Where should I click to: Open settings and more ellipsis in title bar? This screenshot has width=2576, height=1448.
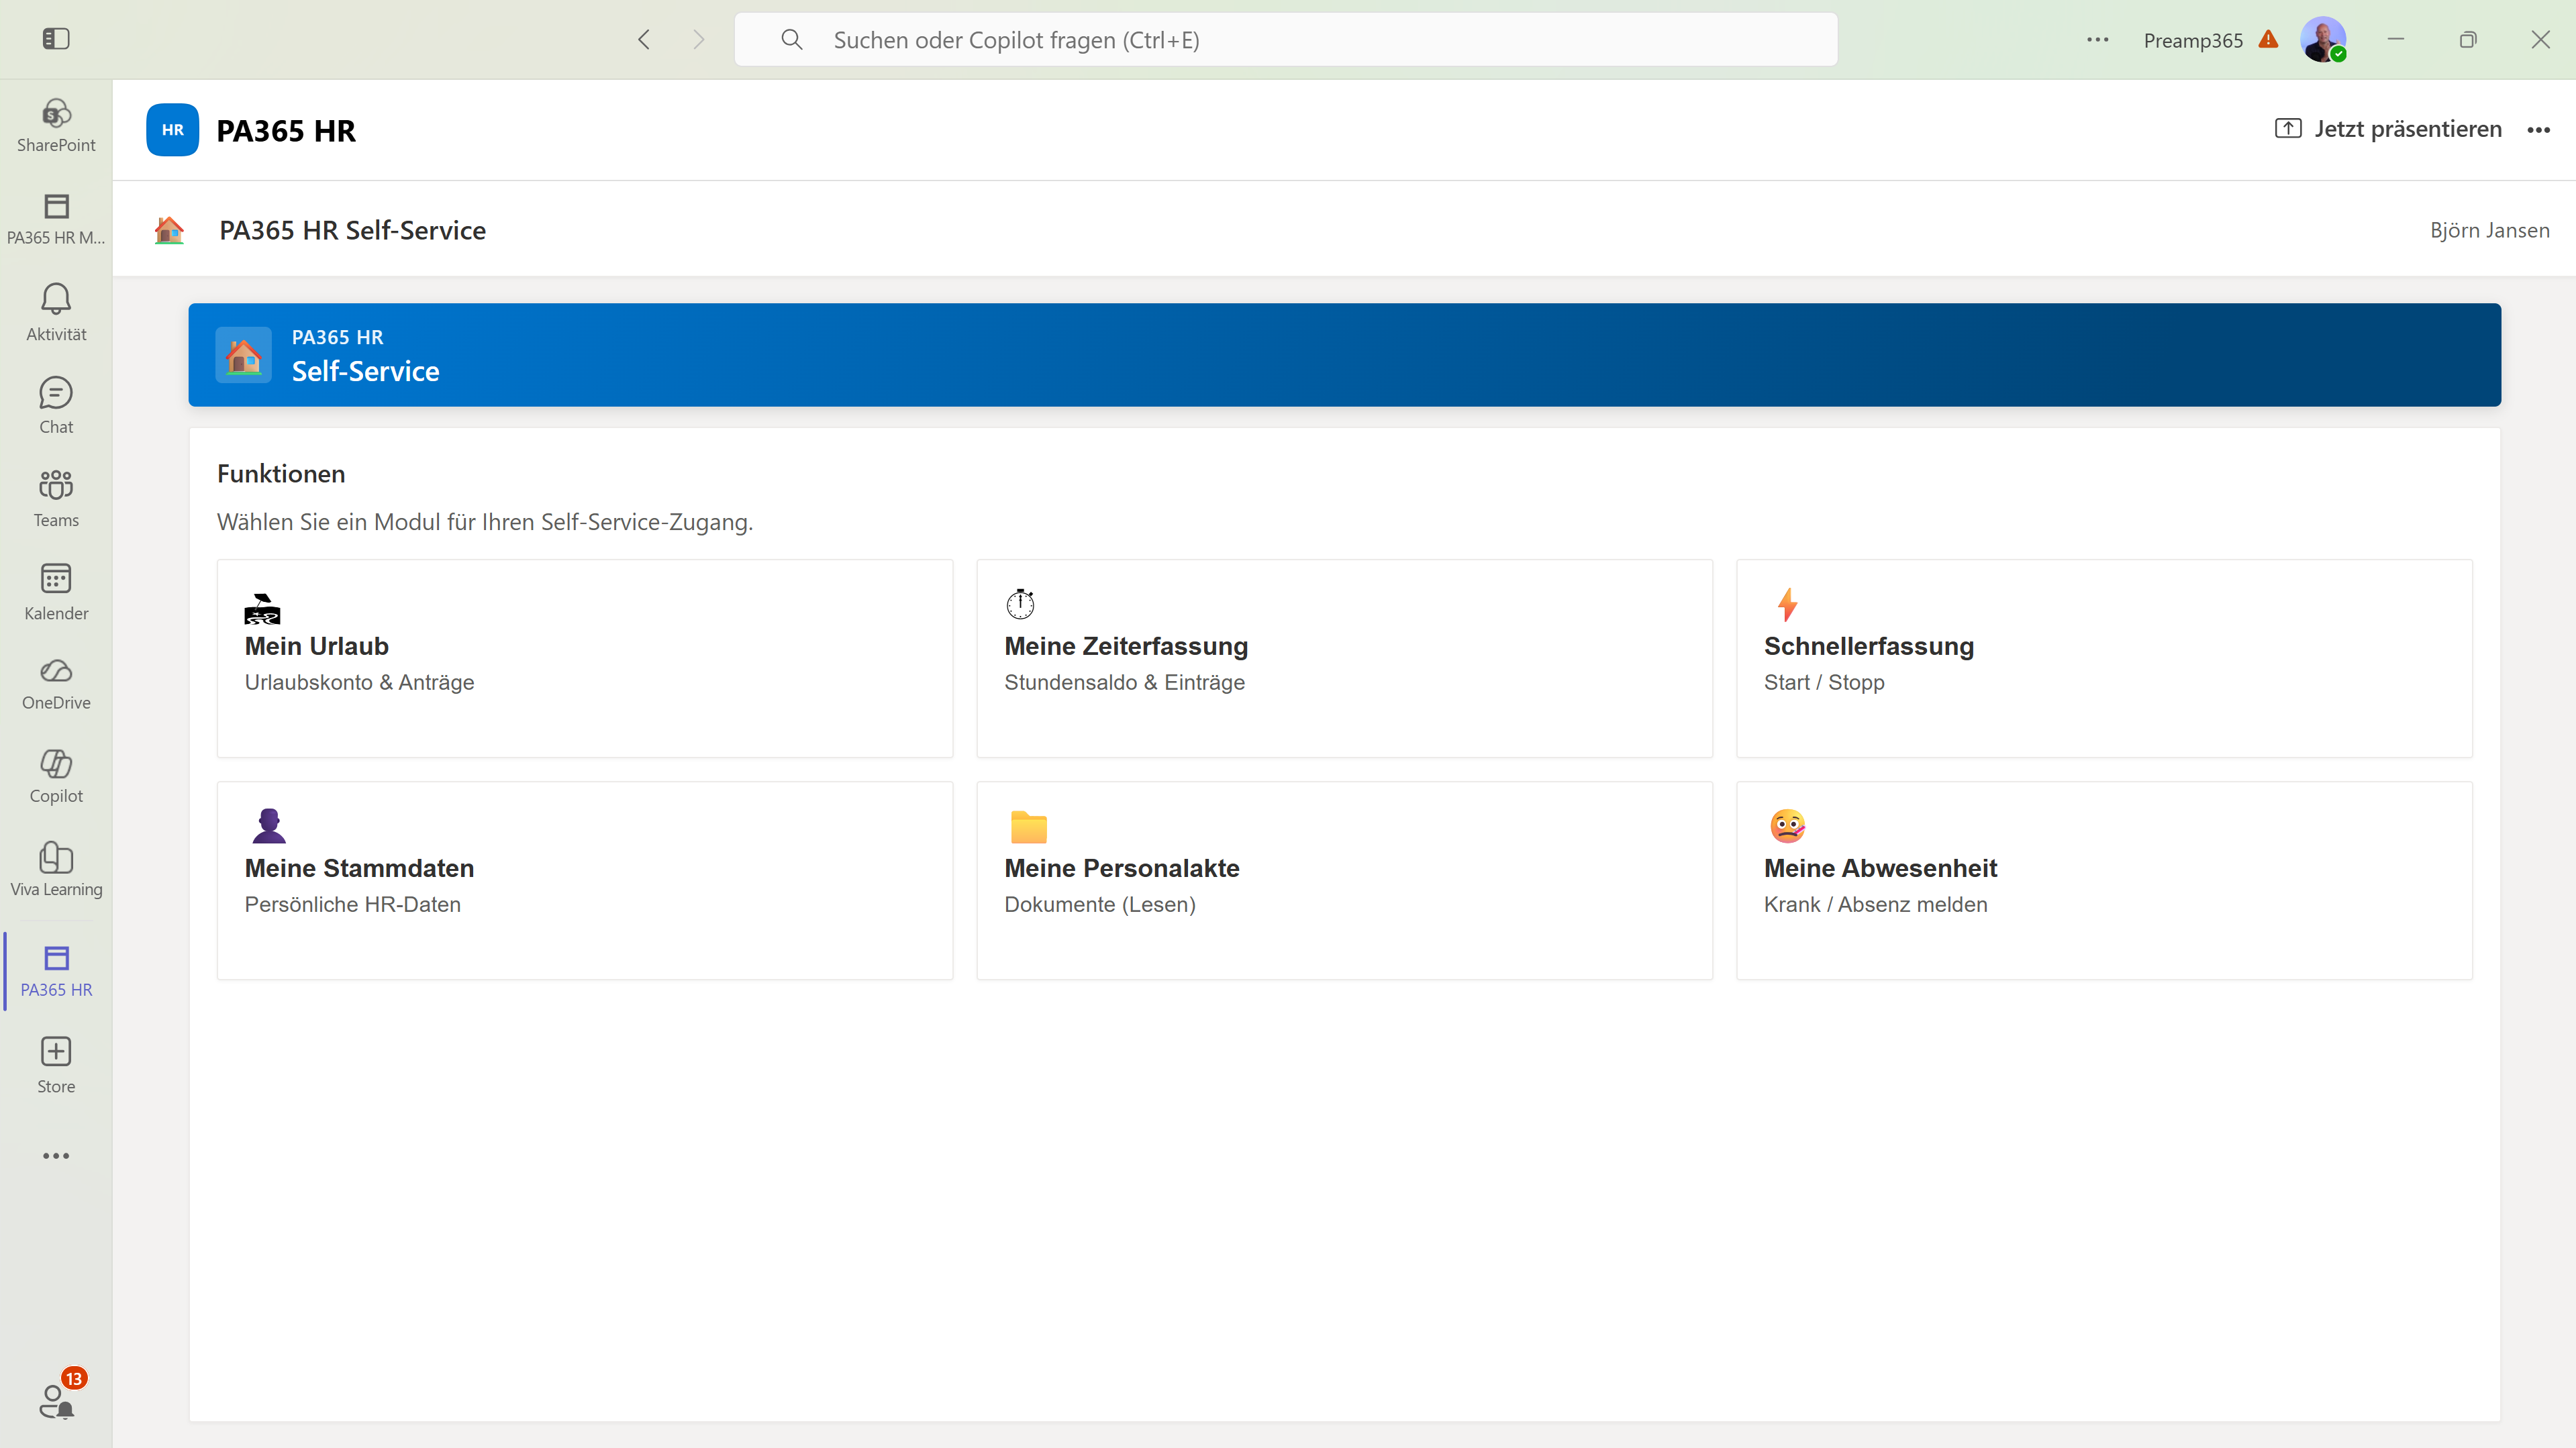(2097, 40)
